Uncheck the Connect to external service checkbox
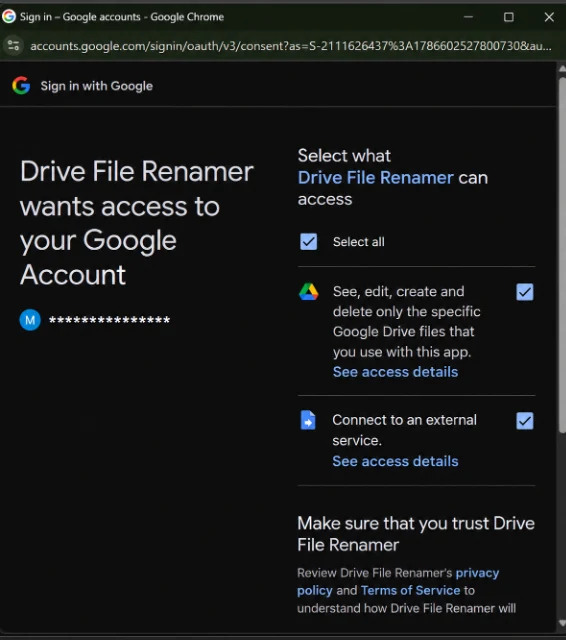The height and width of the screenshot is (640, 566). [x=524, y=421]
